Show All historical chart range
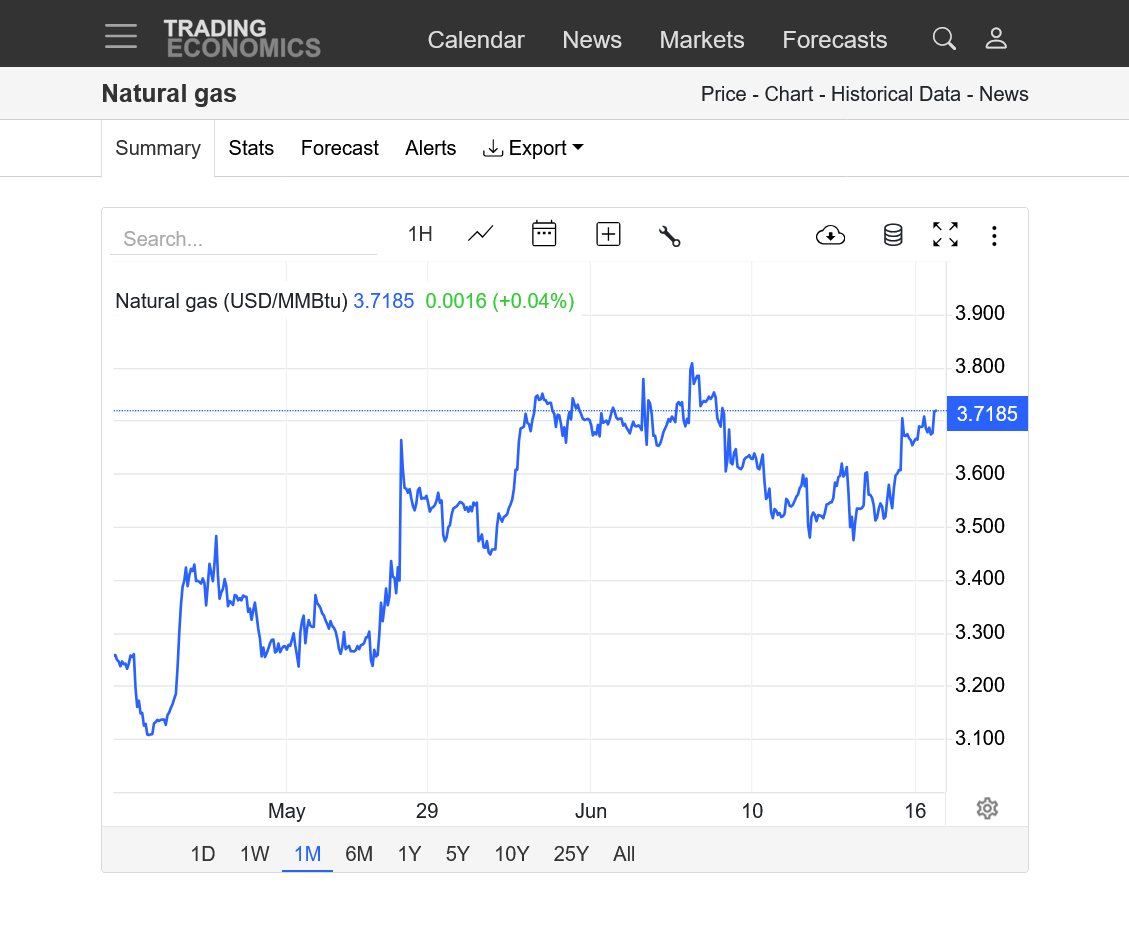 624,854
